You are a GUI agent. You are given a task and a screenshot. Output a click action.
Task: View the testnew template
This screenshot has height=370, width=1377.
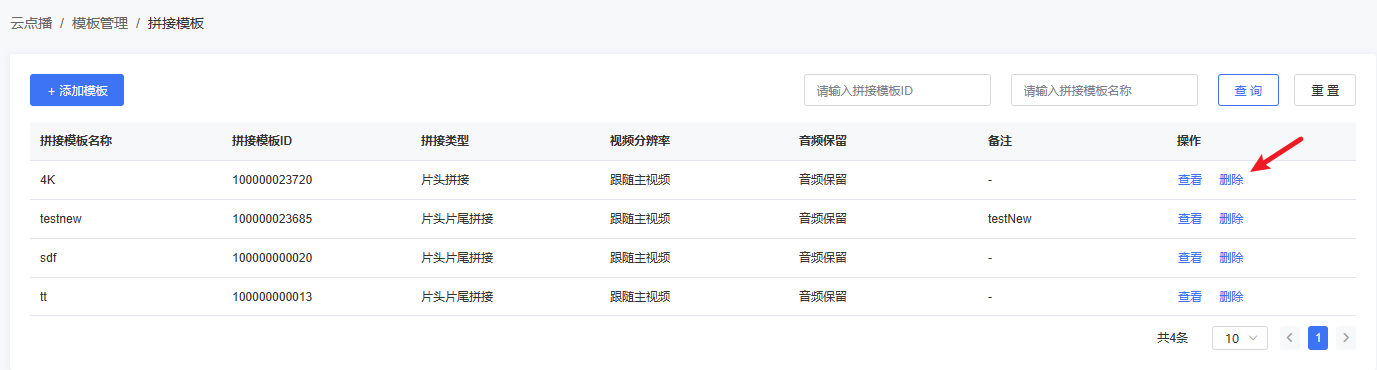coord(1190,219)
